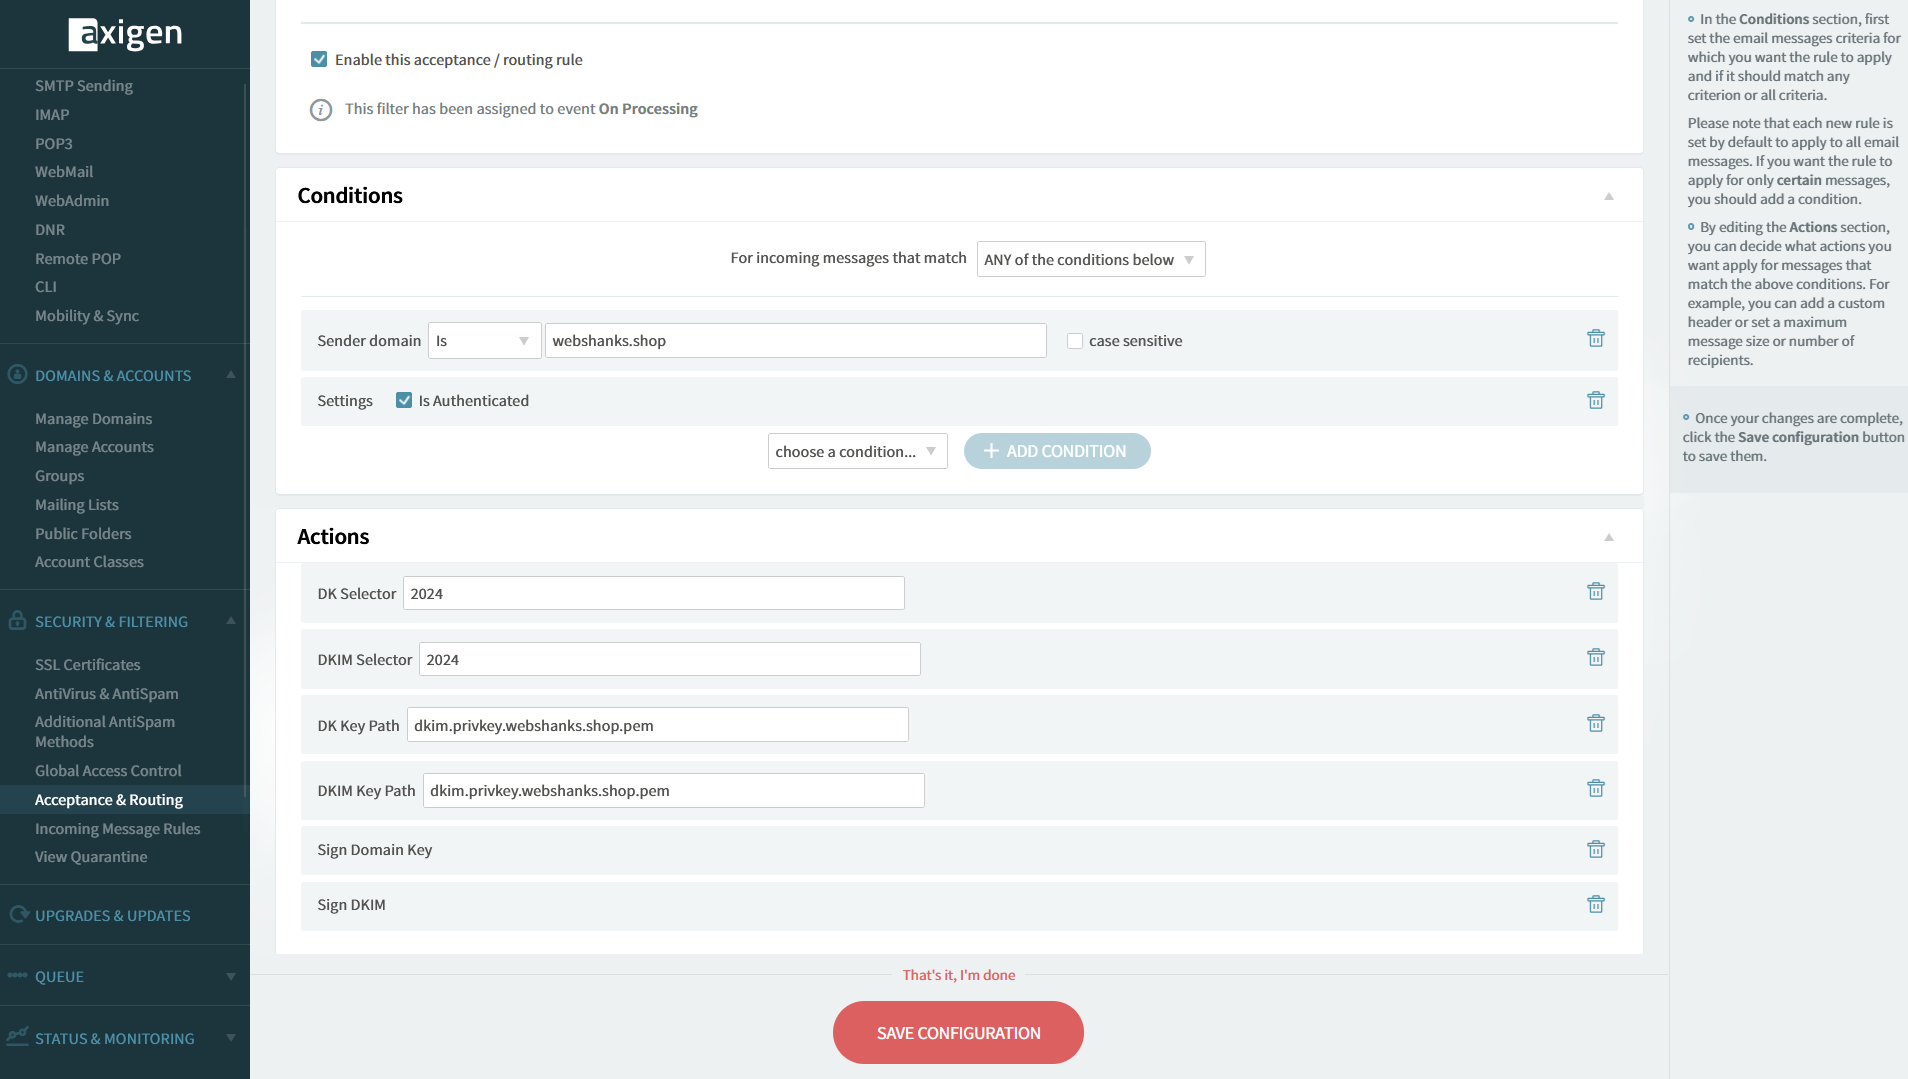Go to SSL Certificates

(x=88, y=665)
